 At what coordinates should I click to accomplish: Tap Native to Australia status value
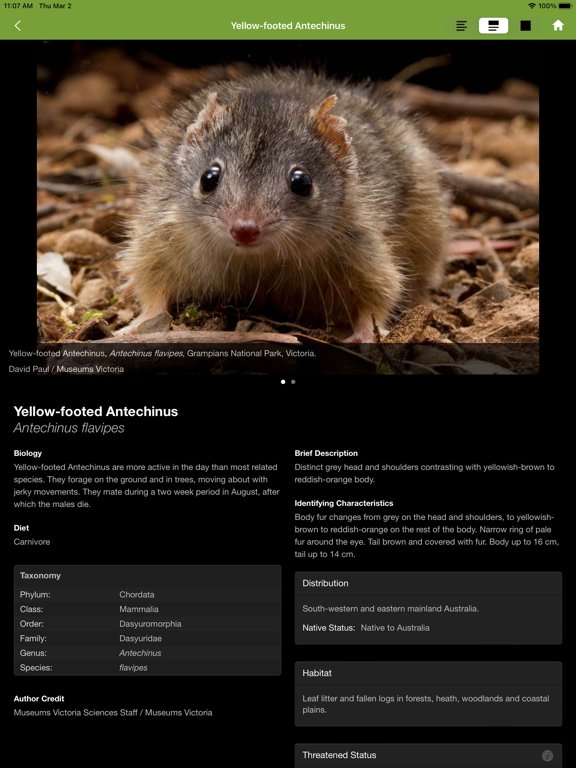point(395,628)
